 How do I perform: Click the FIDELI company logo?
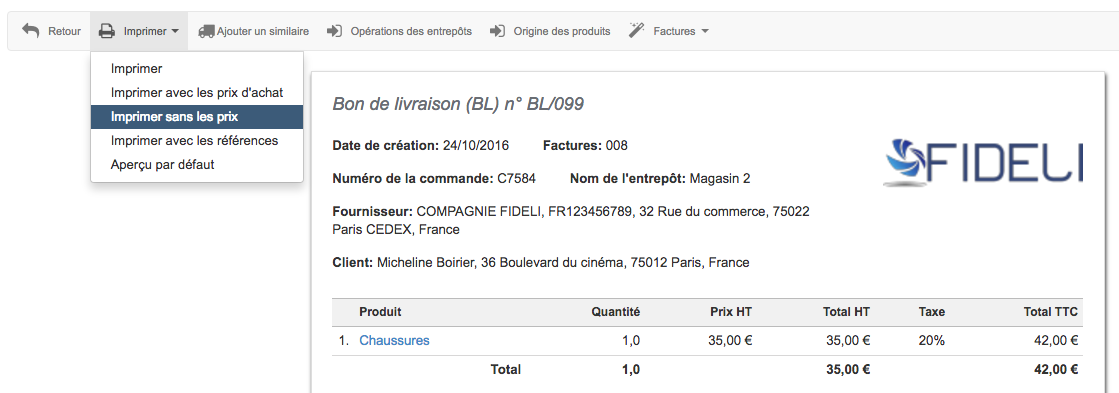point(983,163)
